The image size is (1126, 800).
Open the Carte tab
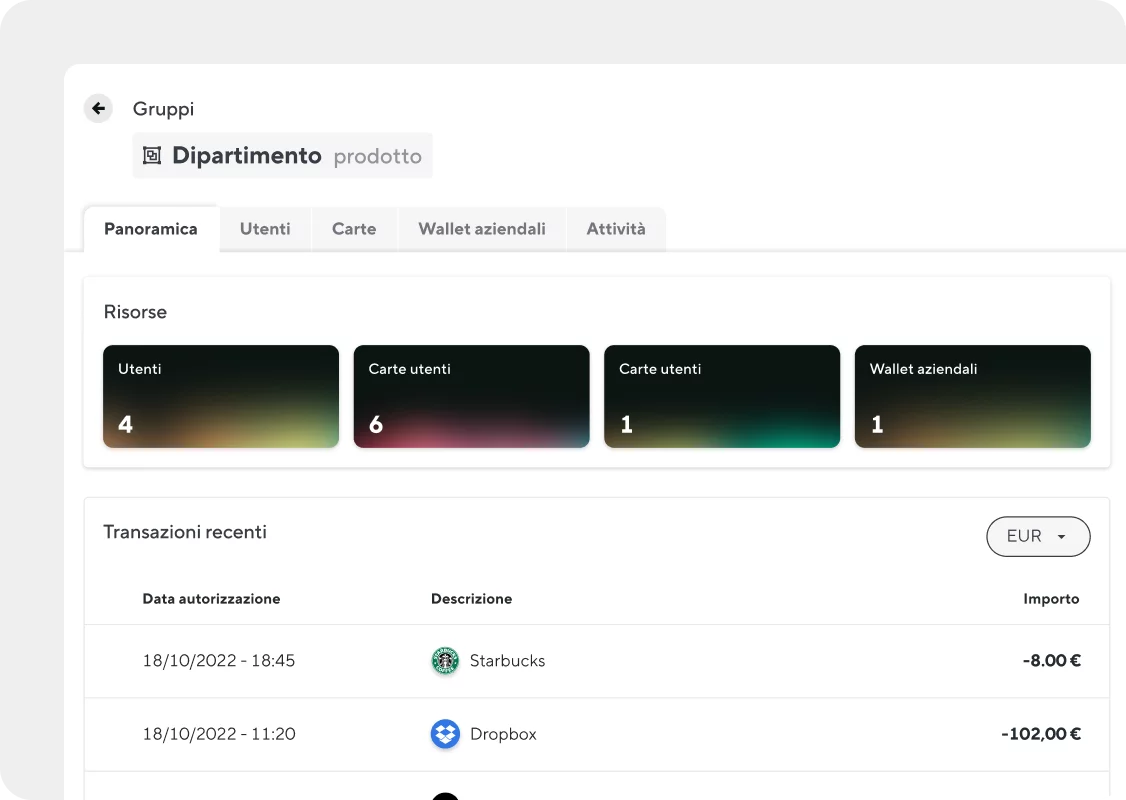pos(354,229)
